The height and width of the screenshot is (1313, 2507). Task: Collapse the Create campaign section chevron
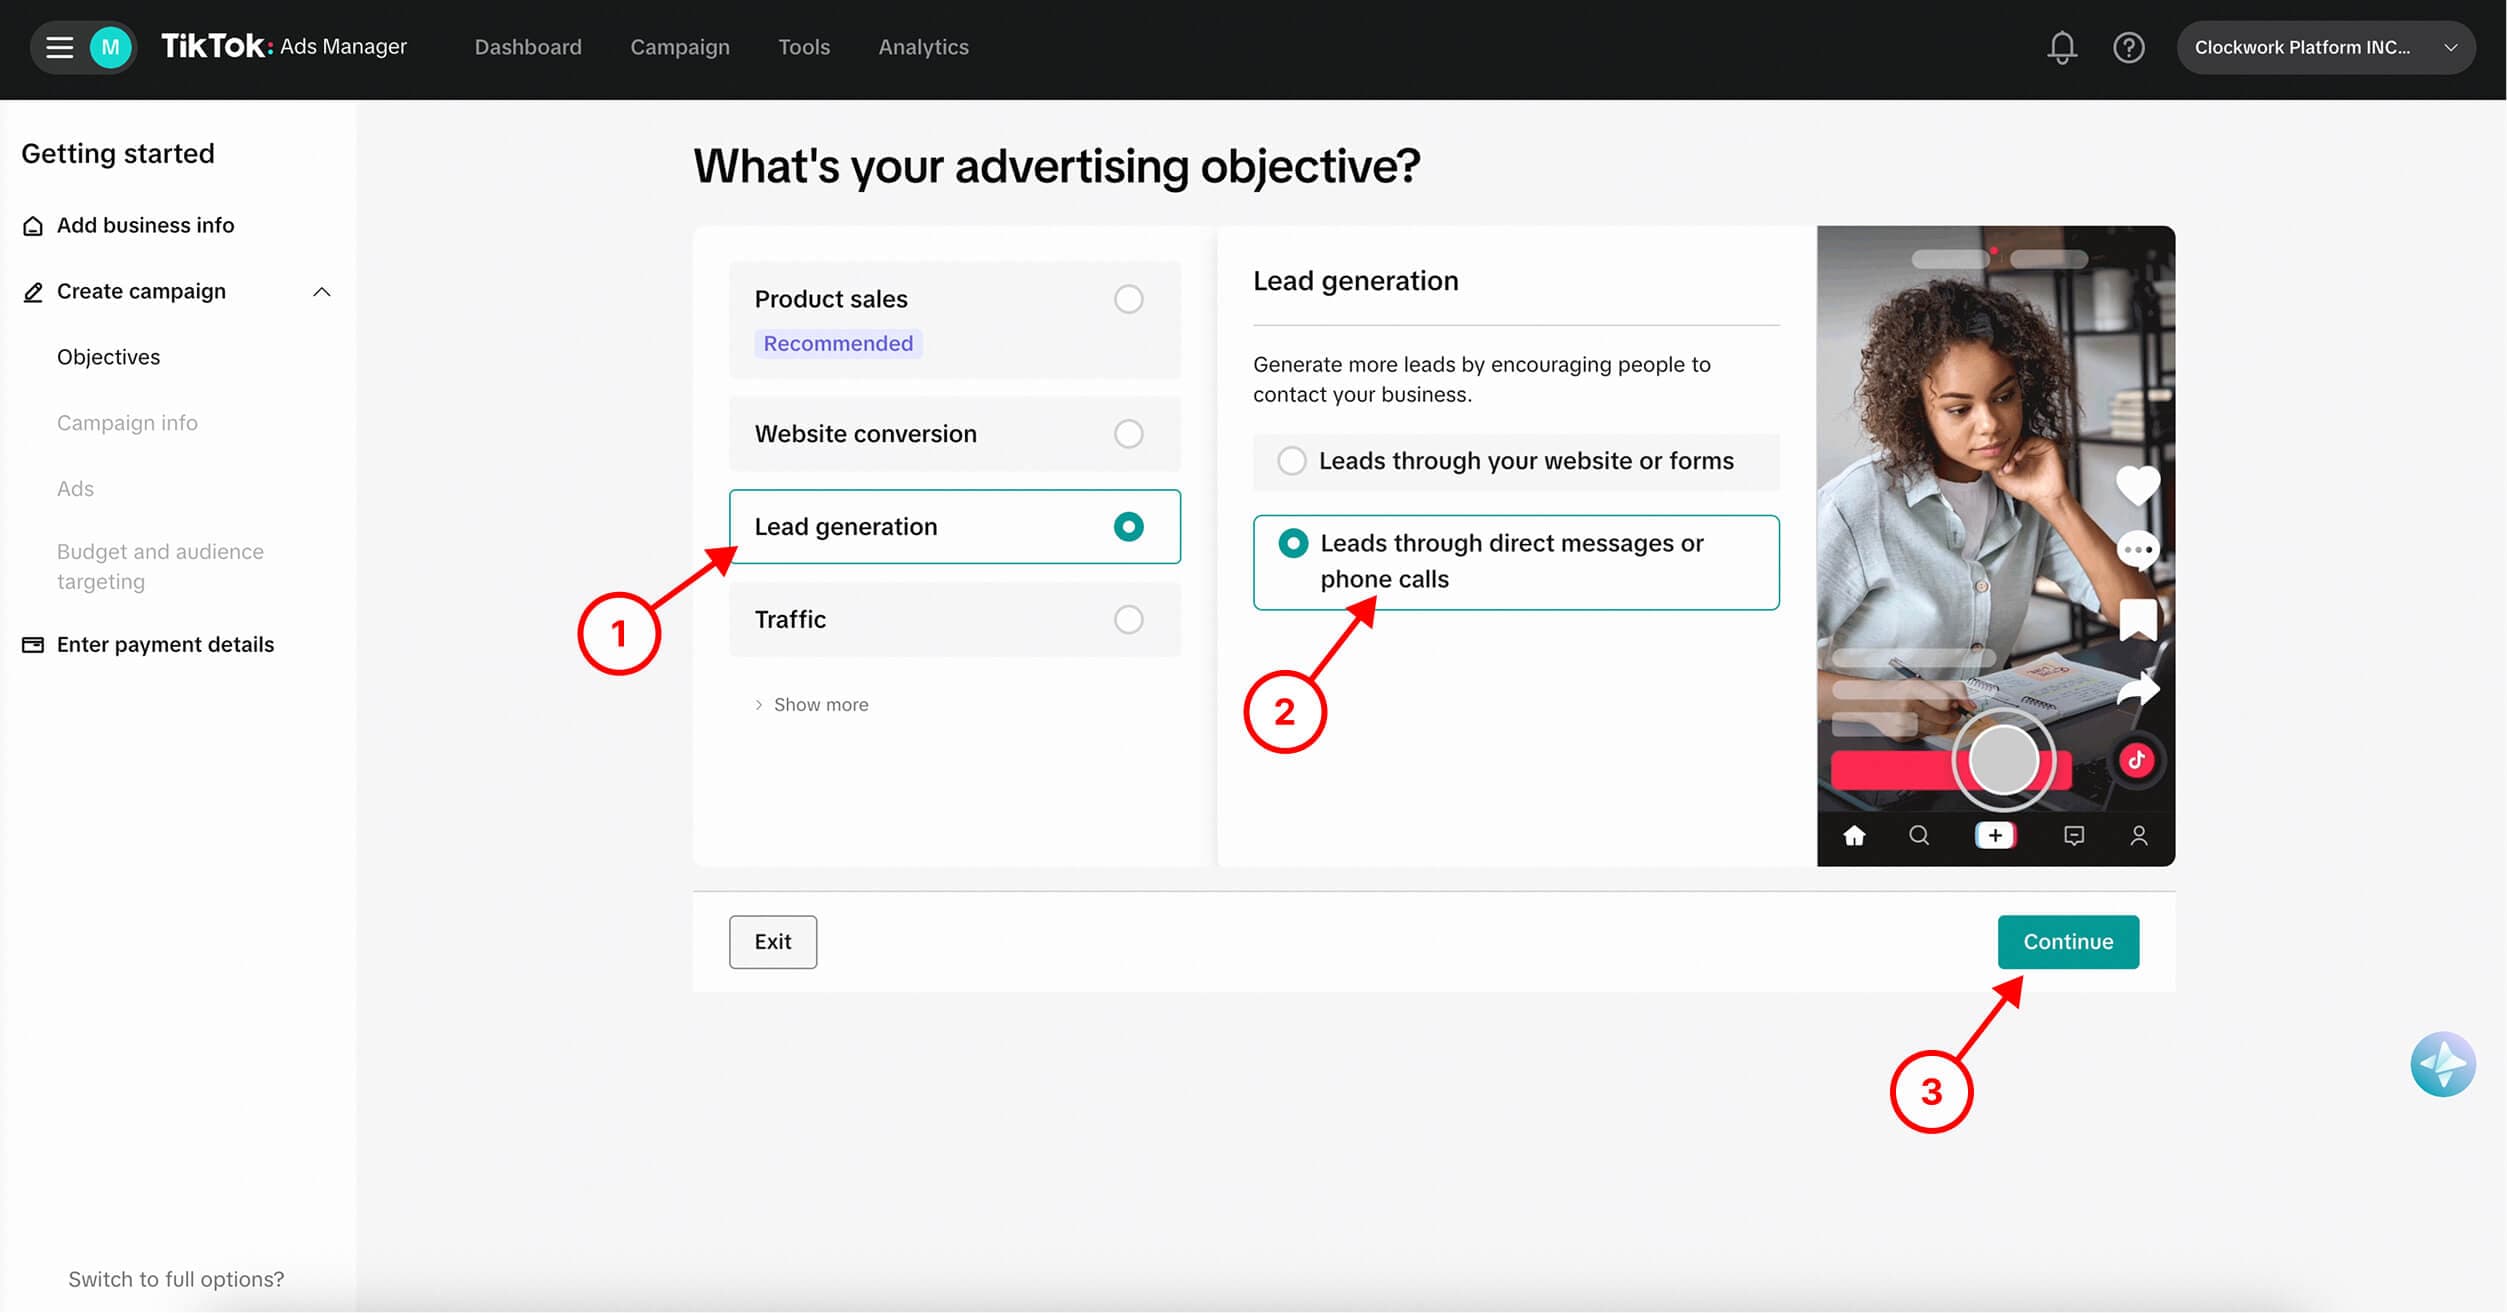[x=322, y=292]
